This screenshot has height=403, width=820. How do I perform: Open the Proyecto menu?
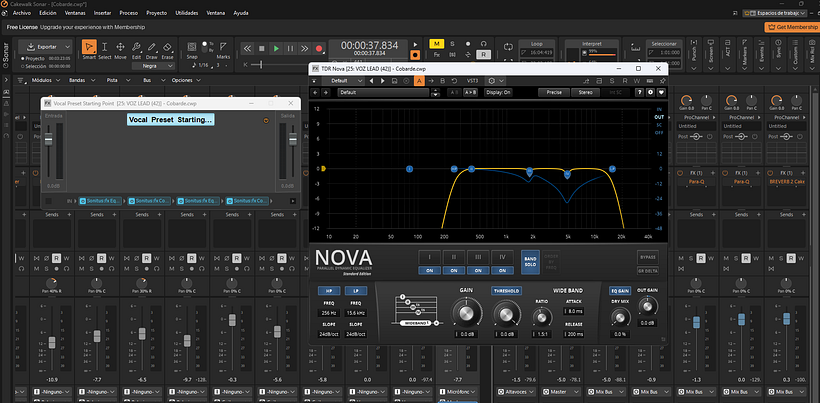pos(157,14)
